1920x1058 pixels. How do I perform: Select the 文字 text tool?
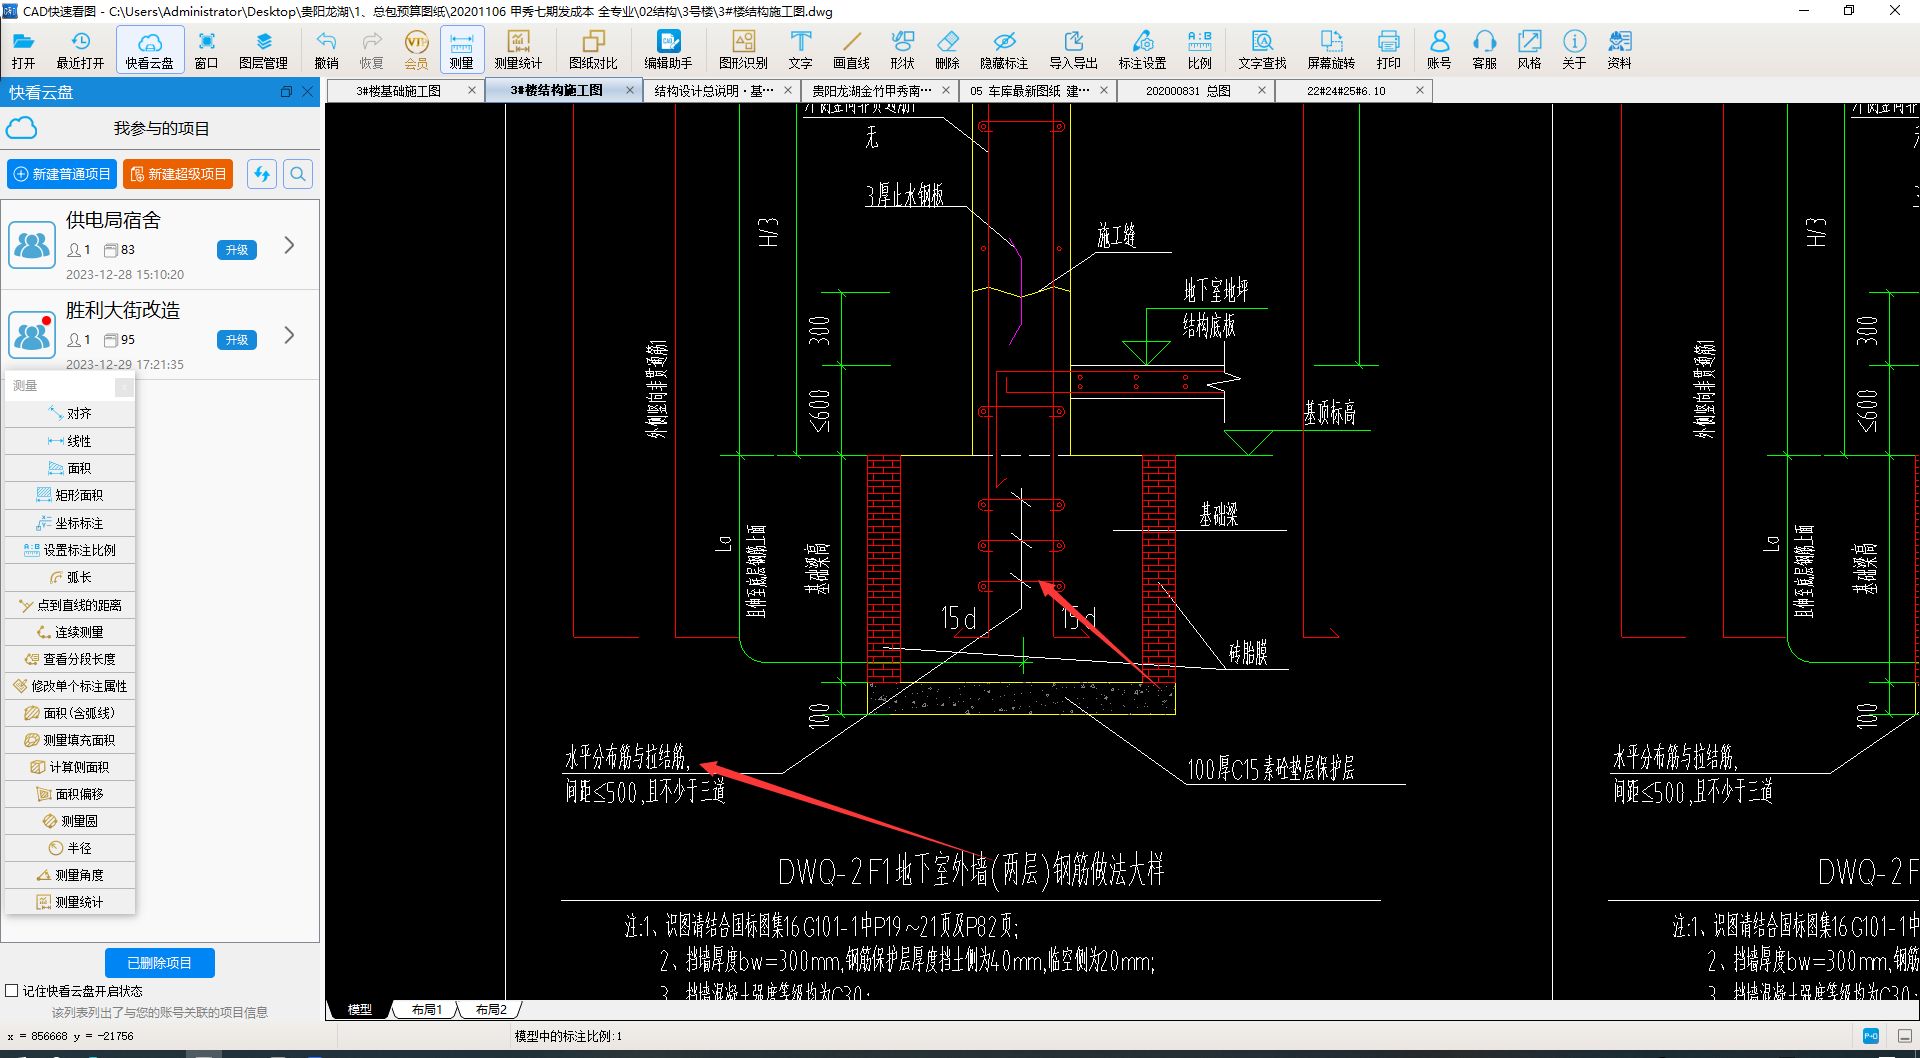(800, 49)
